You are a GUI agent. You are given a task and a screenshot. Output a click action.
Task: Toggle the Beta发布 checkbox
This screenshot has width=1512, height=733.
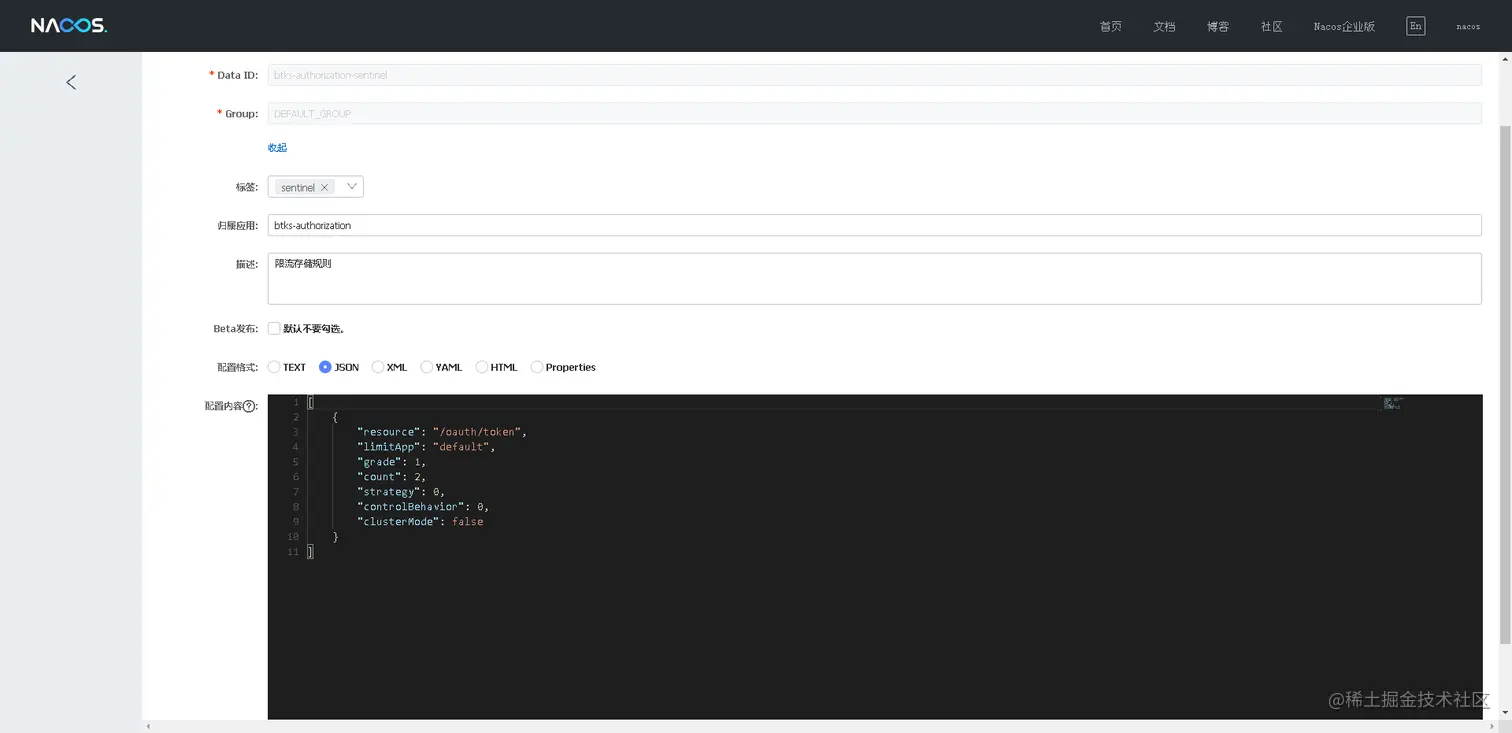point(274,328)
